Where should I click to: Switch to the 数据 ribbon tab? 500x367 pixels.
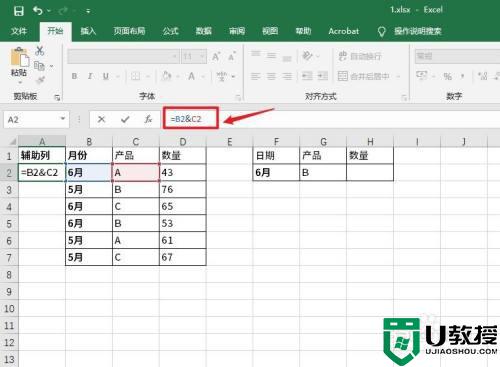(x=204, y=31)
